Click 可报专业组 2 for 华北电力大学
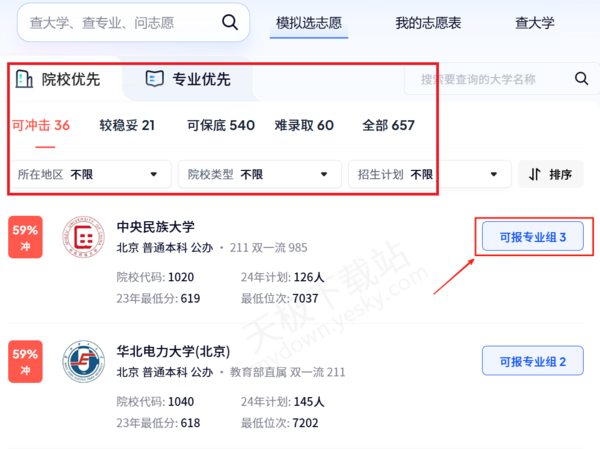This screenshot has width=600, height=449. click(533, 361)
